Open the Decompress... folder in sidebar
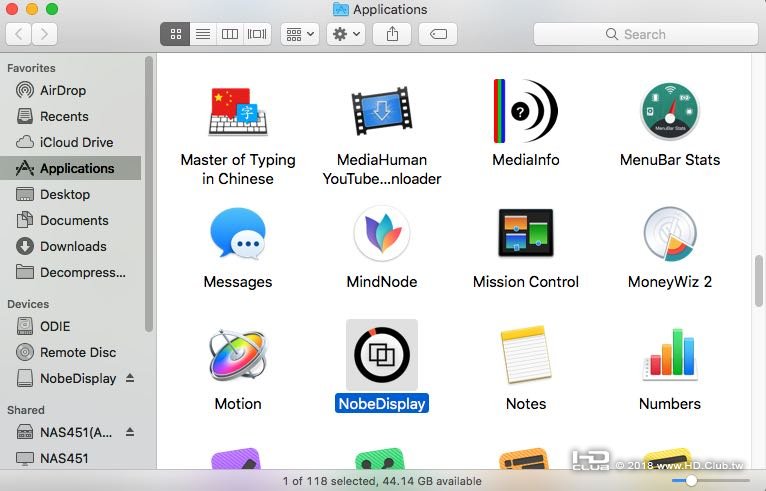 (x=71, y=272)
